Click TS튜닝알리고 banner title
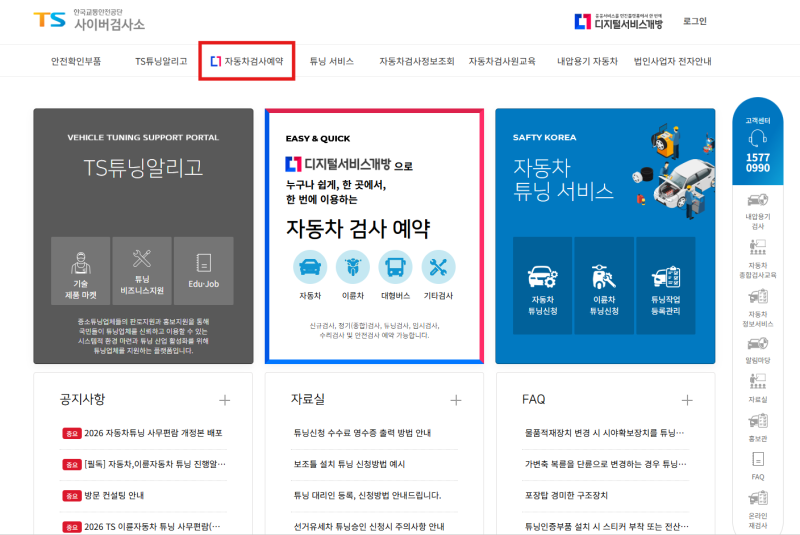Viewport: 800px width, 535px height. (143, 168)
